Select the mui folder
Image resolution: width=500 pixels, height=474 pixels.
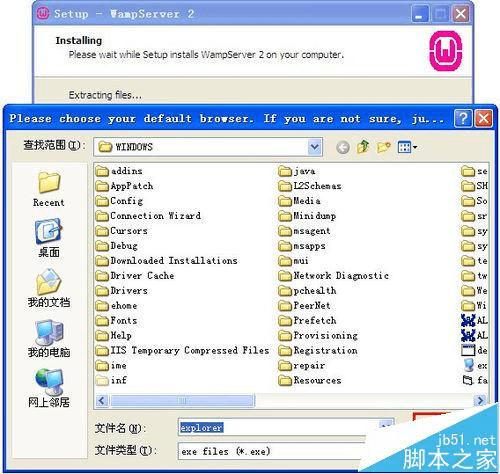coord(293,261)
